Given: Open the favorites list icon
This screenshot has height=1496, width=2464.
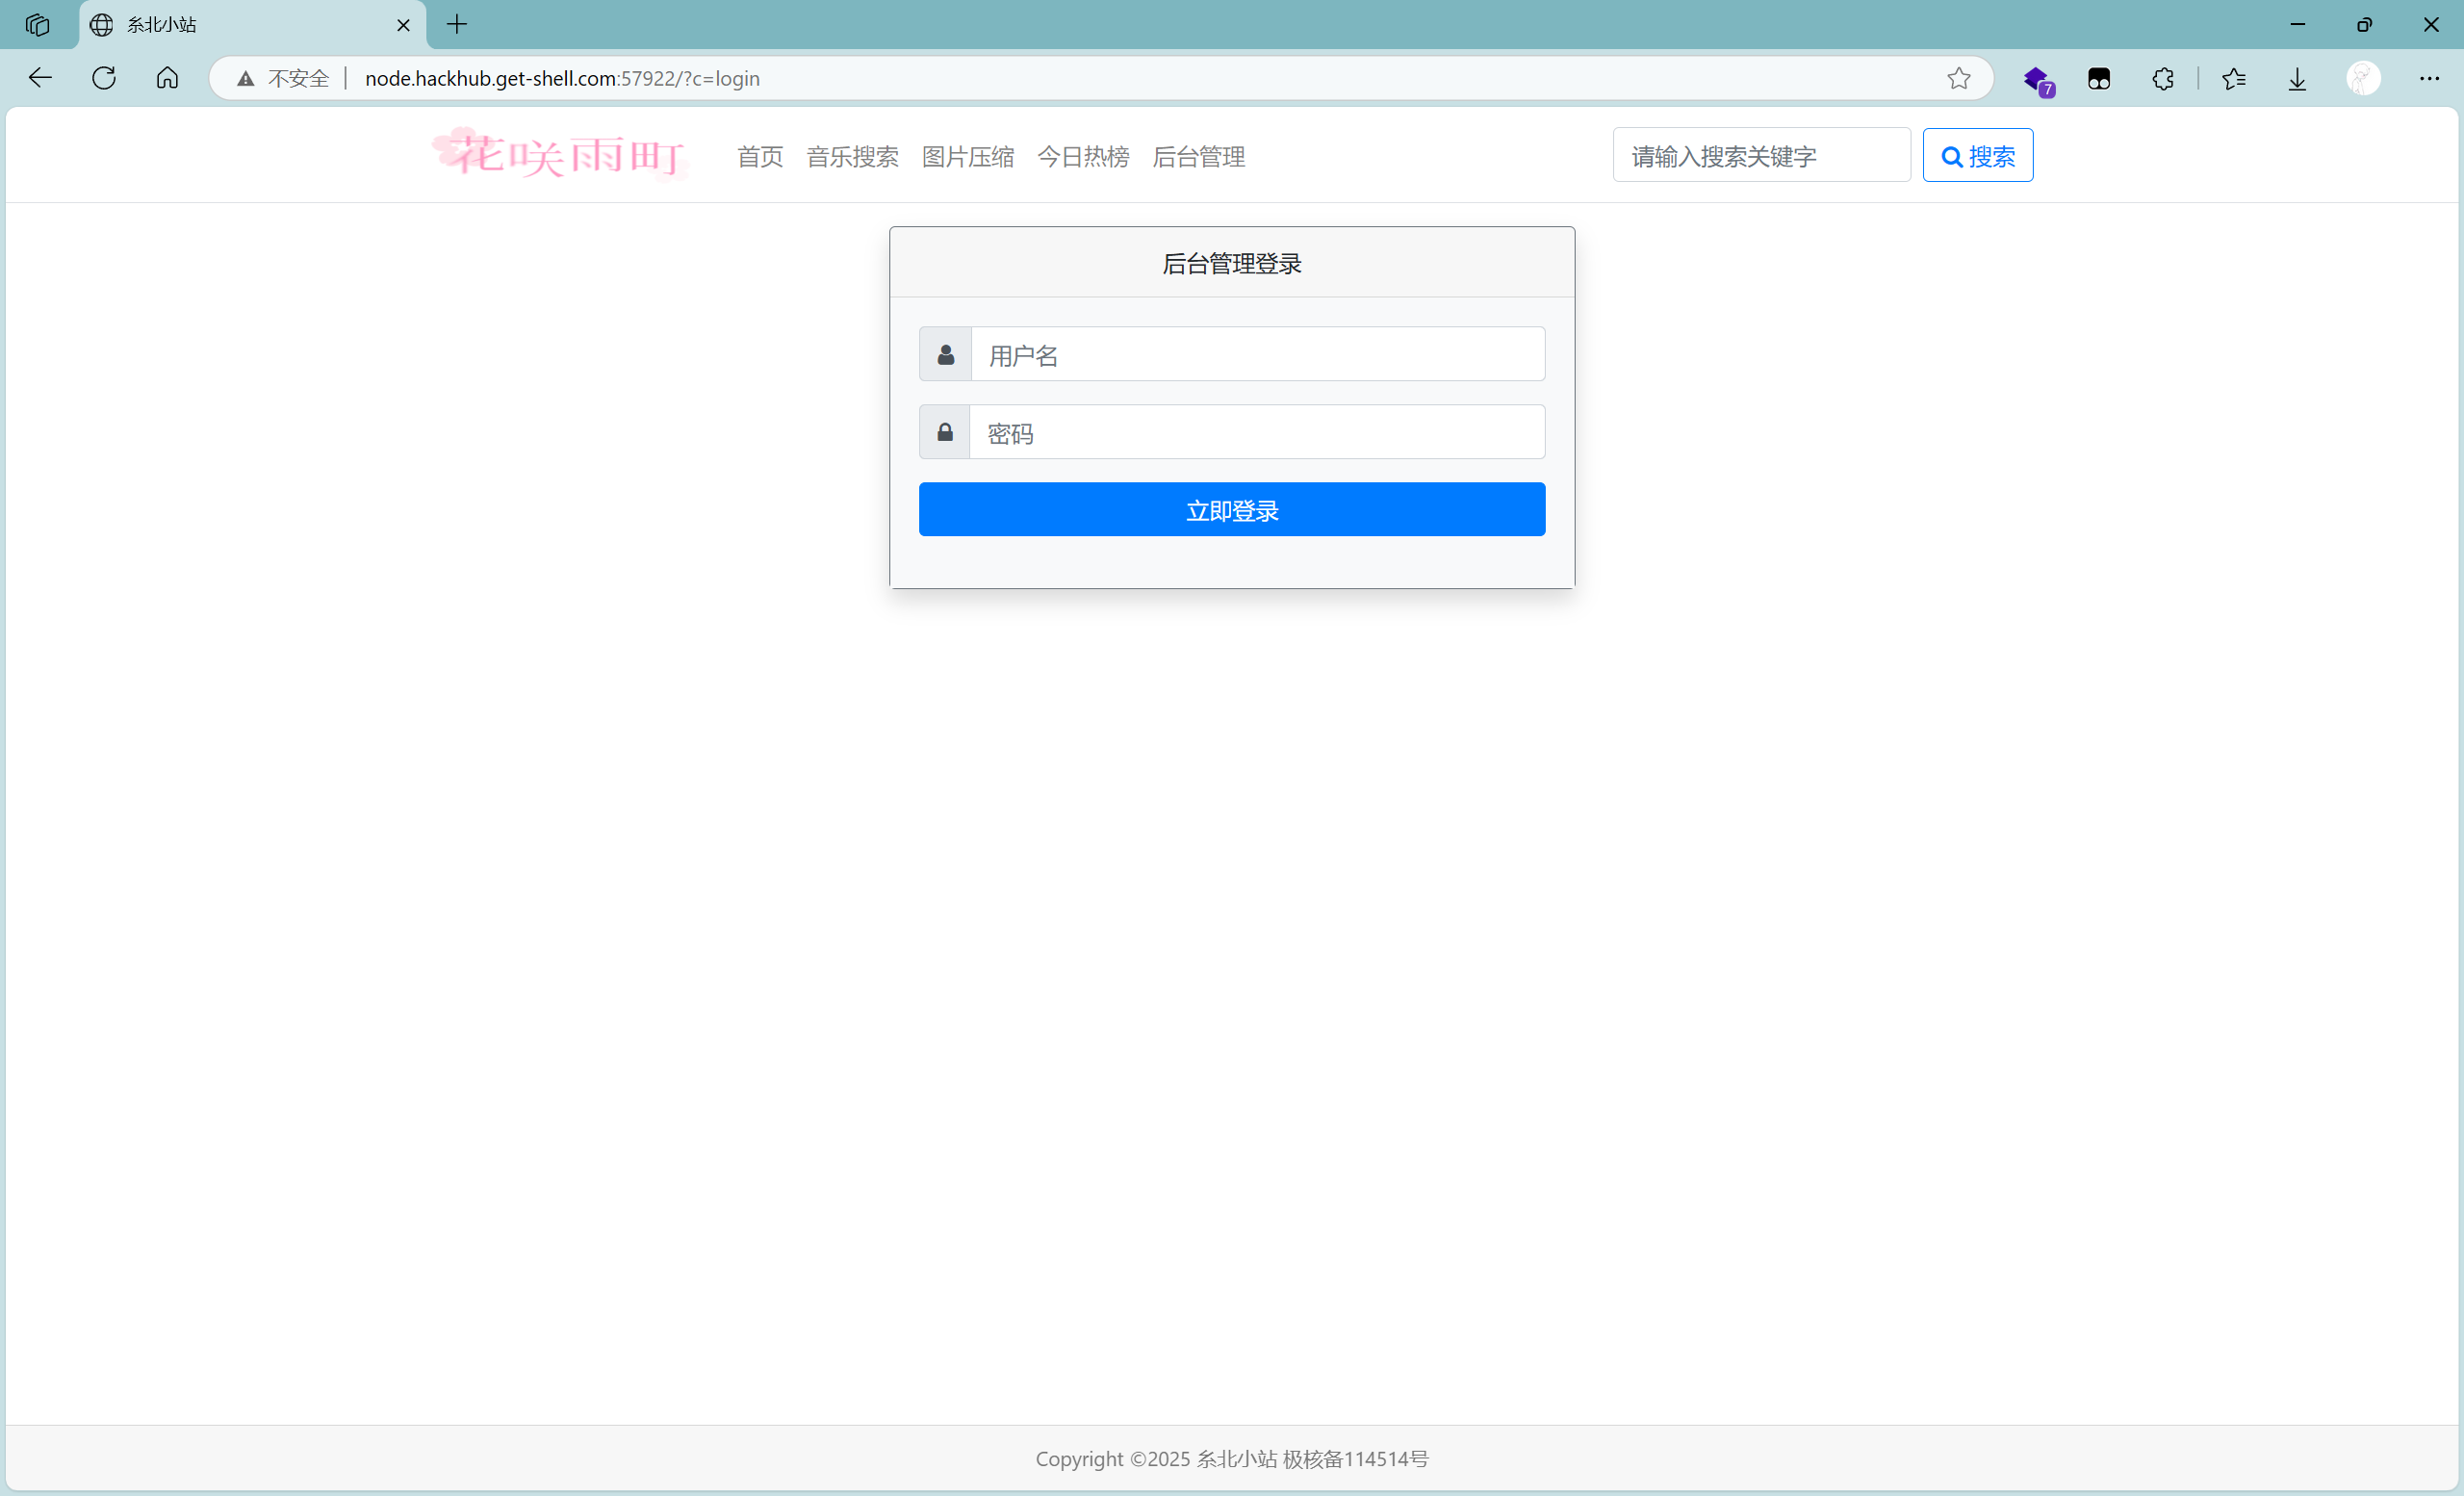Looking at the screenshot, I should (x=2234, y=79).
